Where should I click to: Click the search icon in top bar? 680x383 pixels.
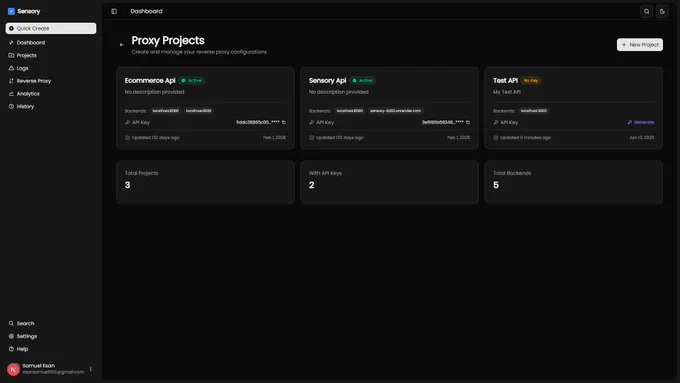647,11
